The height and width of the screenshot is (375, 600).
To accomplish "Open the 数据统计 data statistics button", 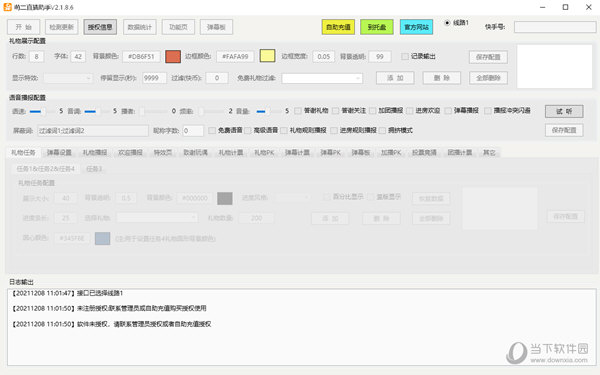I will (x=140, y=27).
